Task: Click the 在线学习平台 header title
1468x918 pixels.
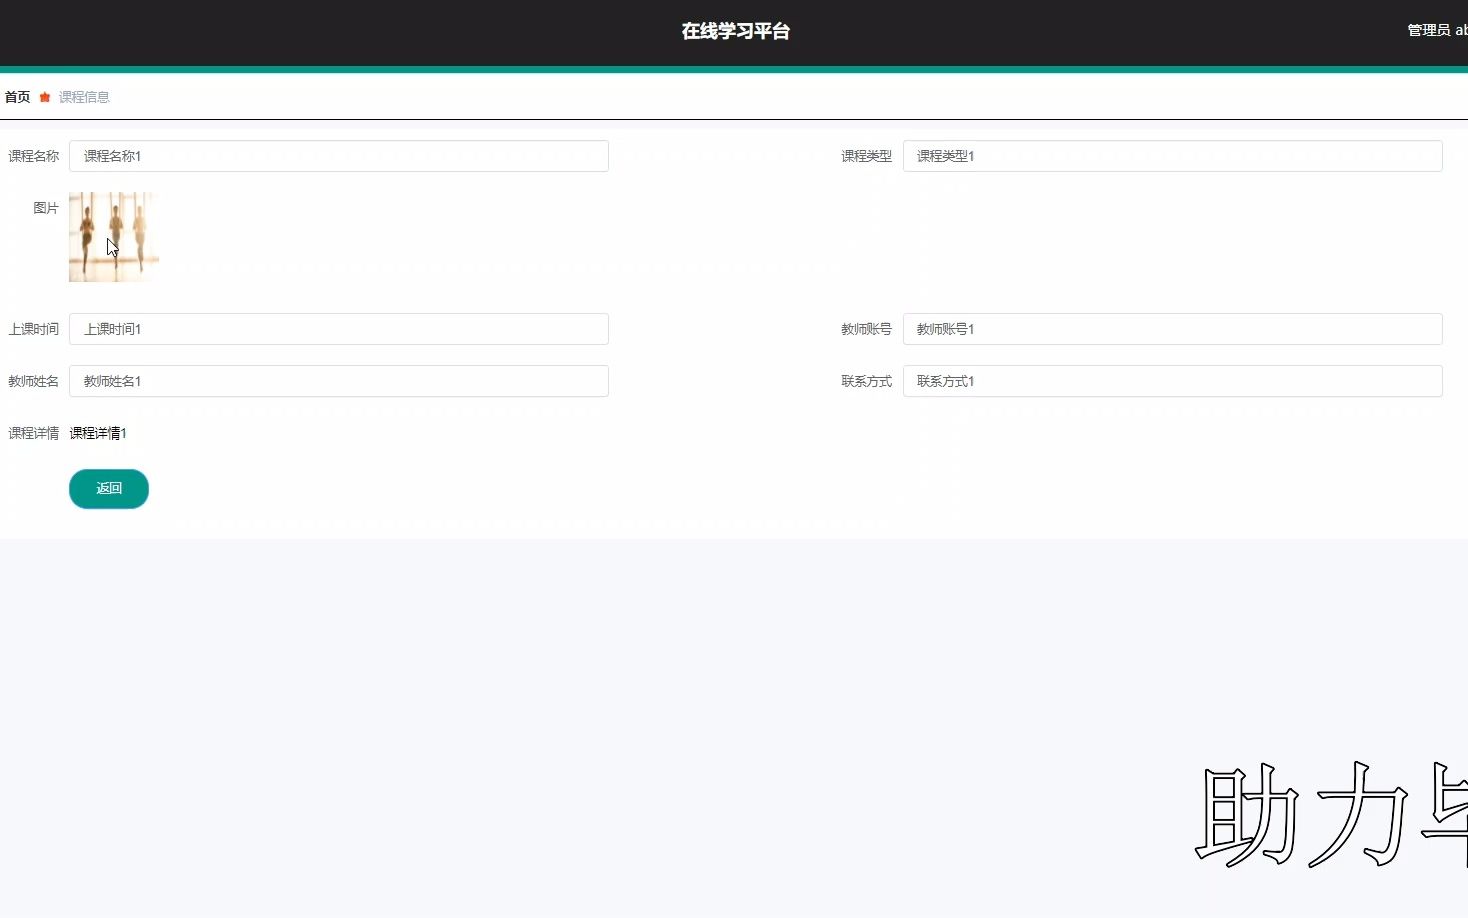Action: 735,31
